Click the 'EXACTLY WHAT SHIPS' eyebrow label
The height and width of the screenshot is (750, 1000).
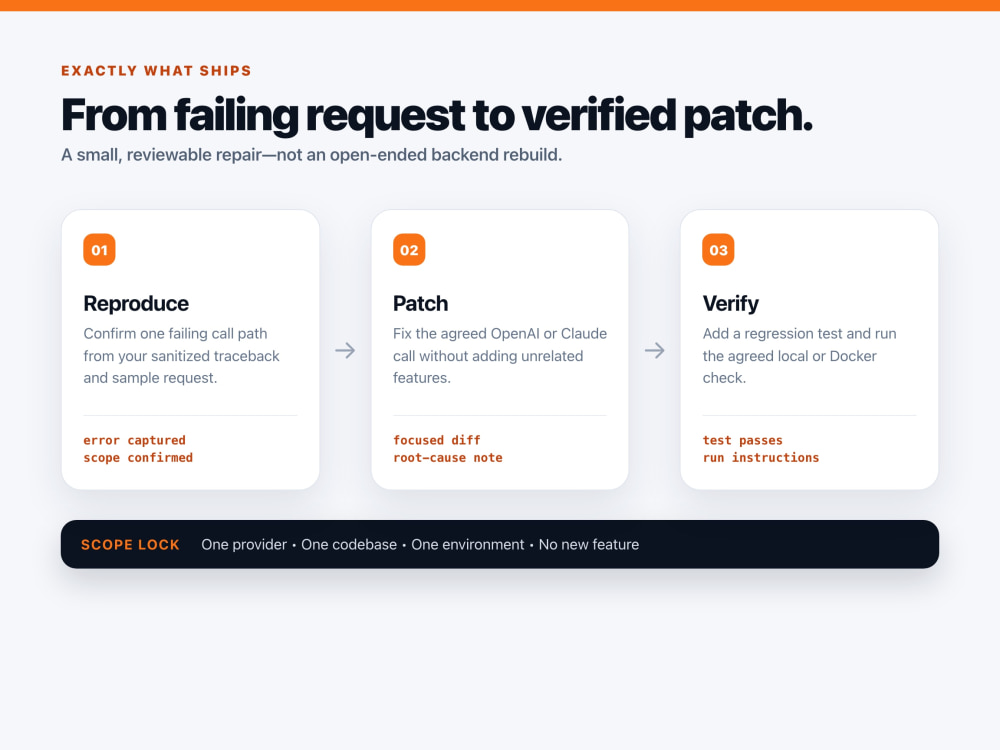(x=156, y=71)
